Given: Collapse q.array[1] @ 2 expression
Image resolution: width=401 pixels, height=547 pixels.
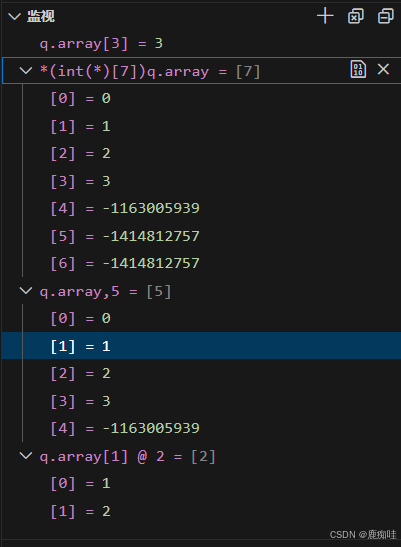Looking at the screenshot, I should [x=26, y=456].
